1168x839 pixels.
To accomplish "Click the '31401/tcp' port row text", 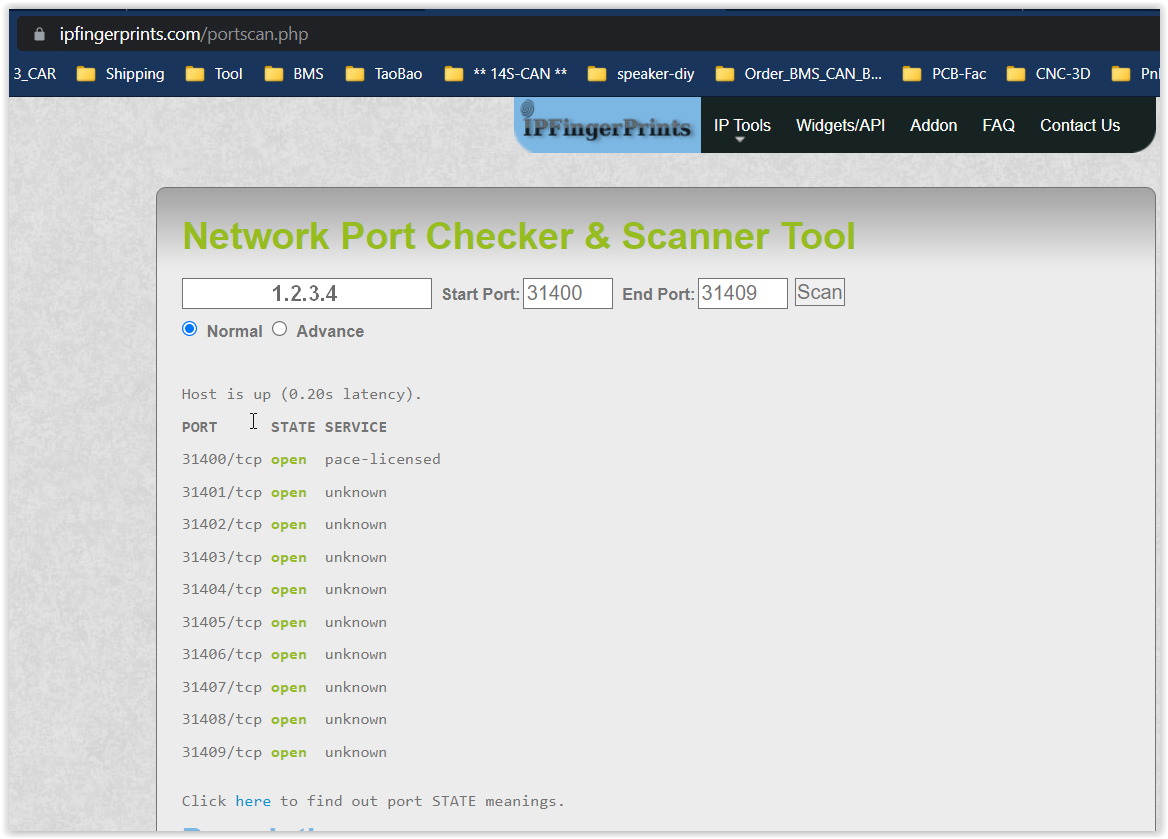I will pyautogui.click(x=222, y=493).
